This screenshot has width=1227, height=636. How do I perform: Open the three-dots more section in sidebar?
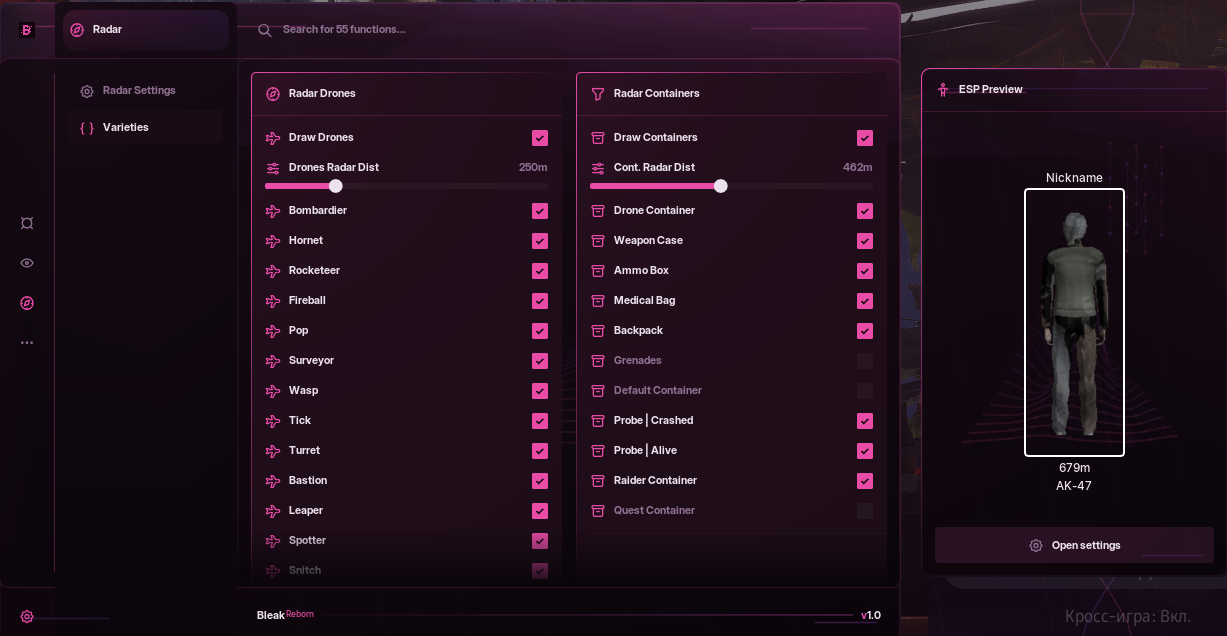click(x=27, y=342)
